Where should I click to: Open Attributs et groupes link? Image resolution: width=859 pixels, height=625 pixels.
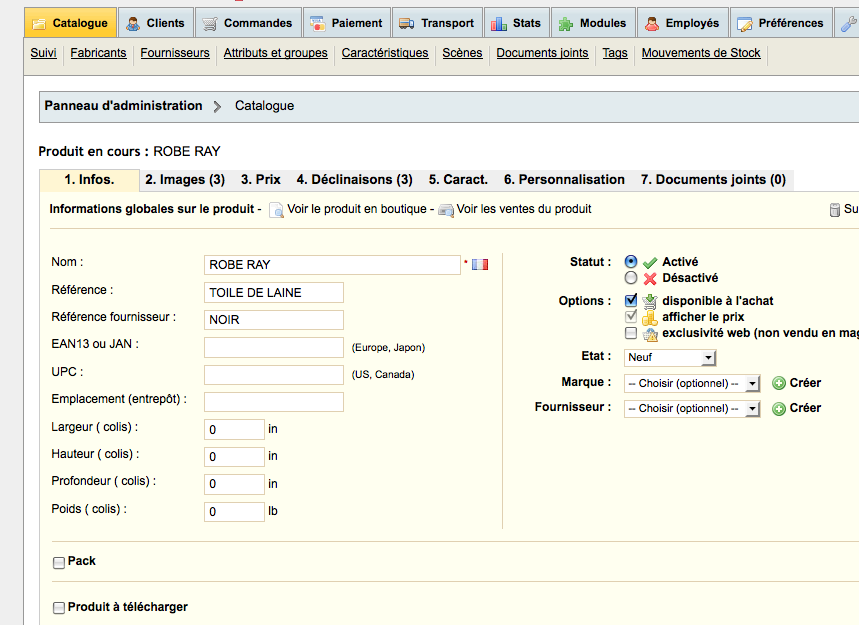point(276,53)
